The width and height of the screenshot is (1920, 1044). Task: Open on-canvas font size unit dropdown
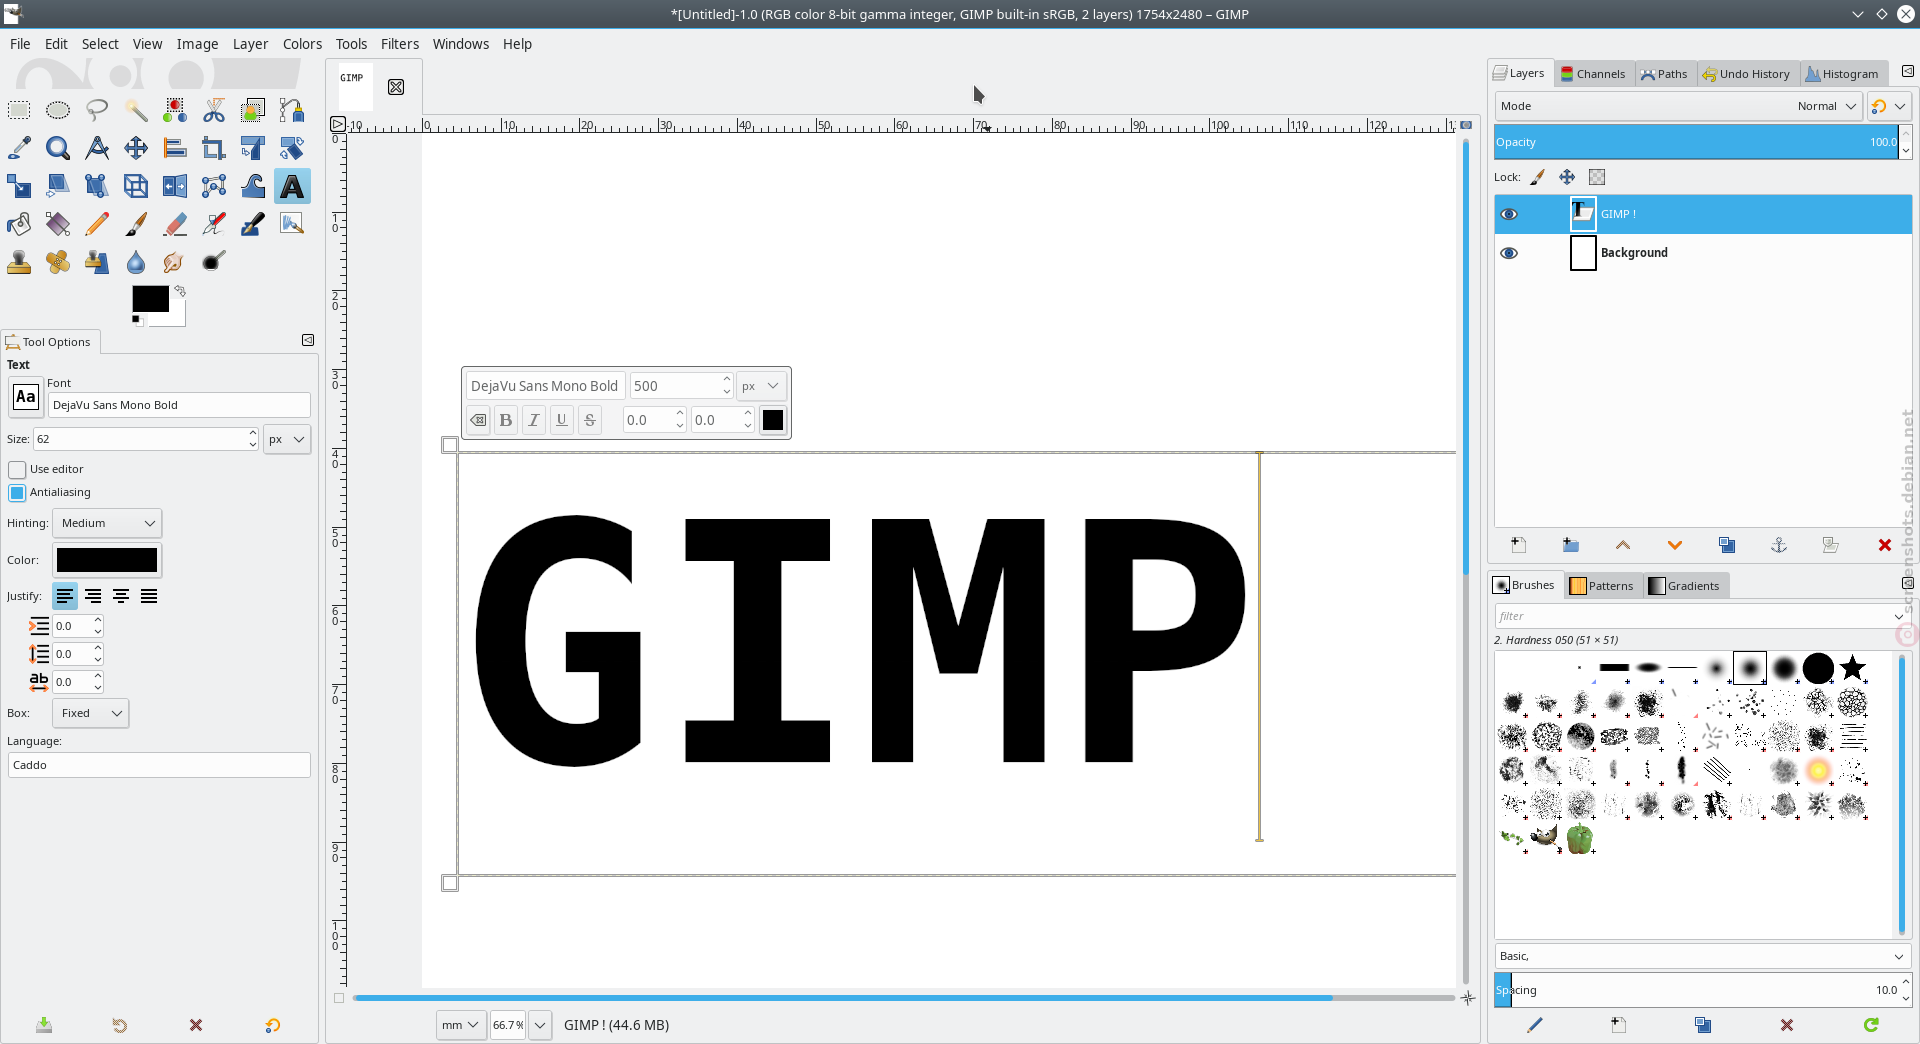761,386
